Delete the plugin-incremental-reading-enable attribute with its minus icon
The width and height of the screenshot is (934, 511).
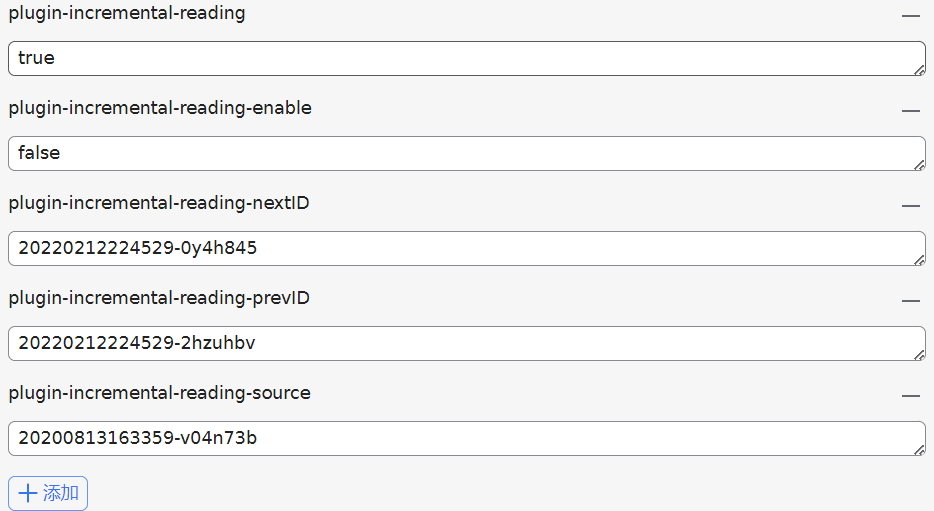[x=910, y=111]
